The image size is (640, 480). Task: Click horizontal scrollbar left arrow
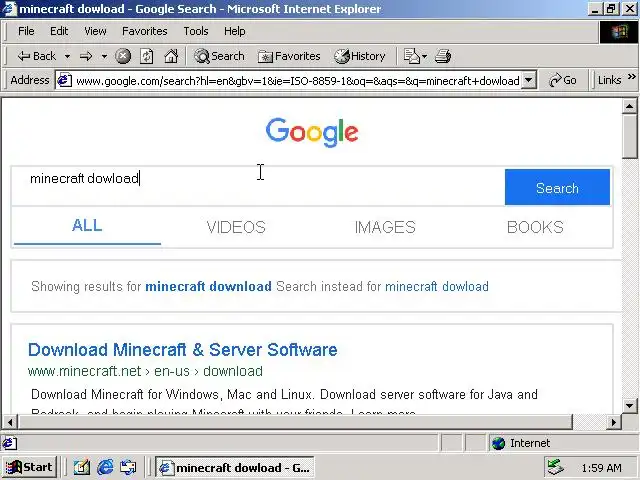tap(9, 422)
